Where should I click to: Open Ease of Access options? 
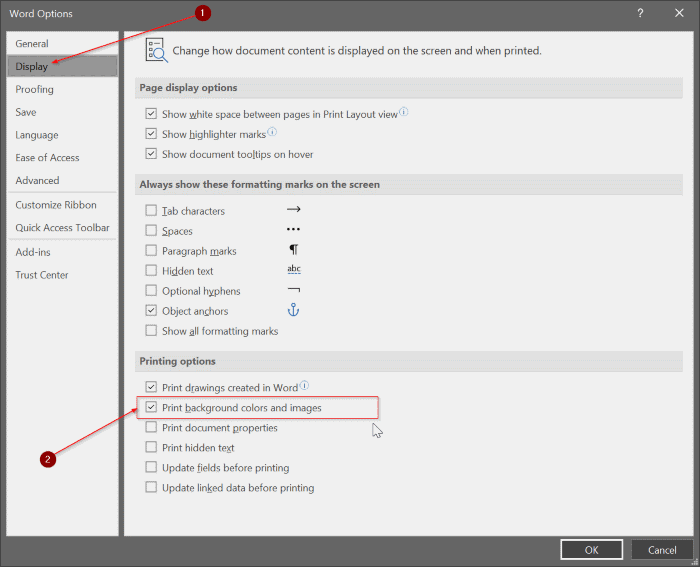click(62, 158)
